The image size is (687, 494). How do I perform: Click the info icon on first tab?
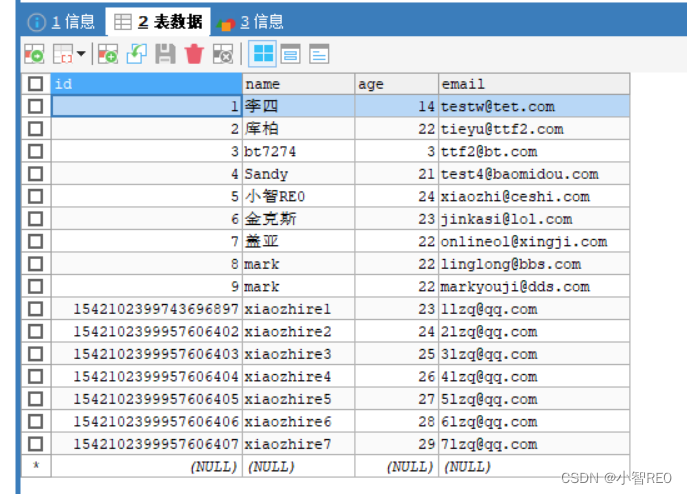coord(37,22)
